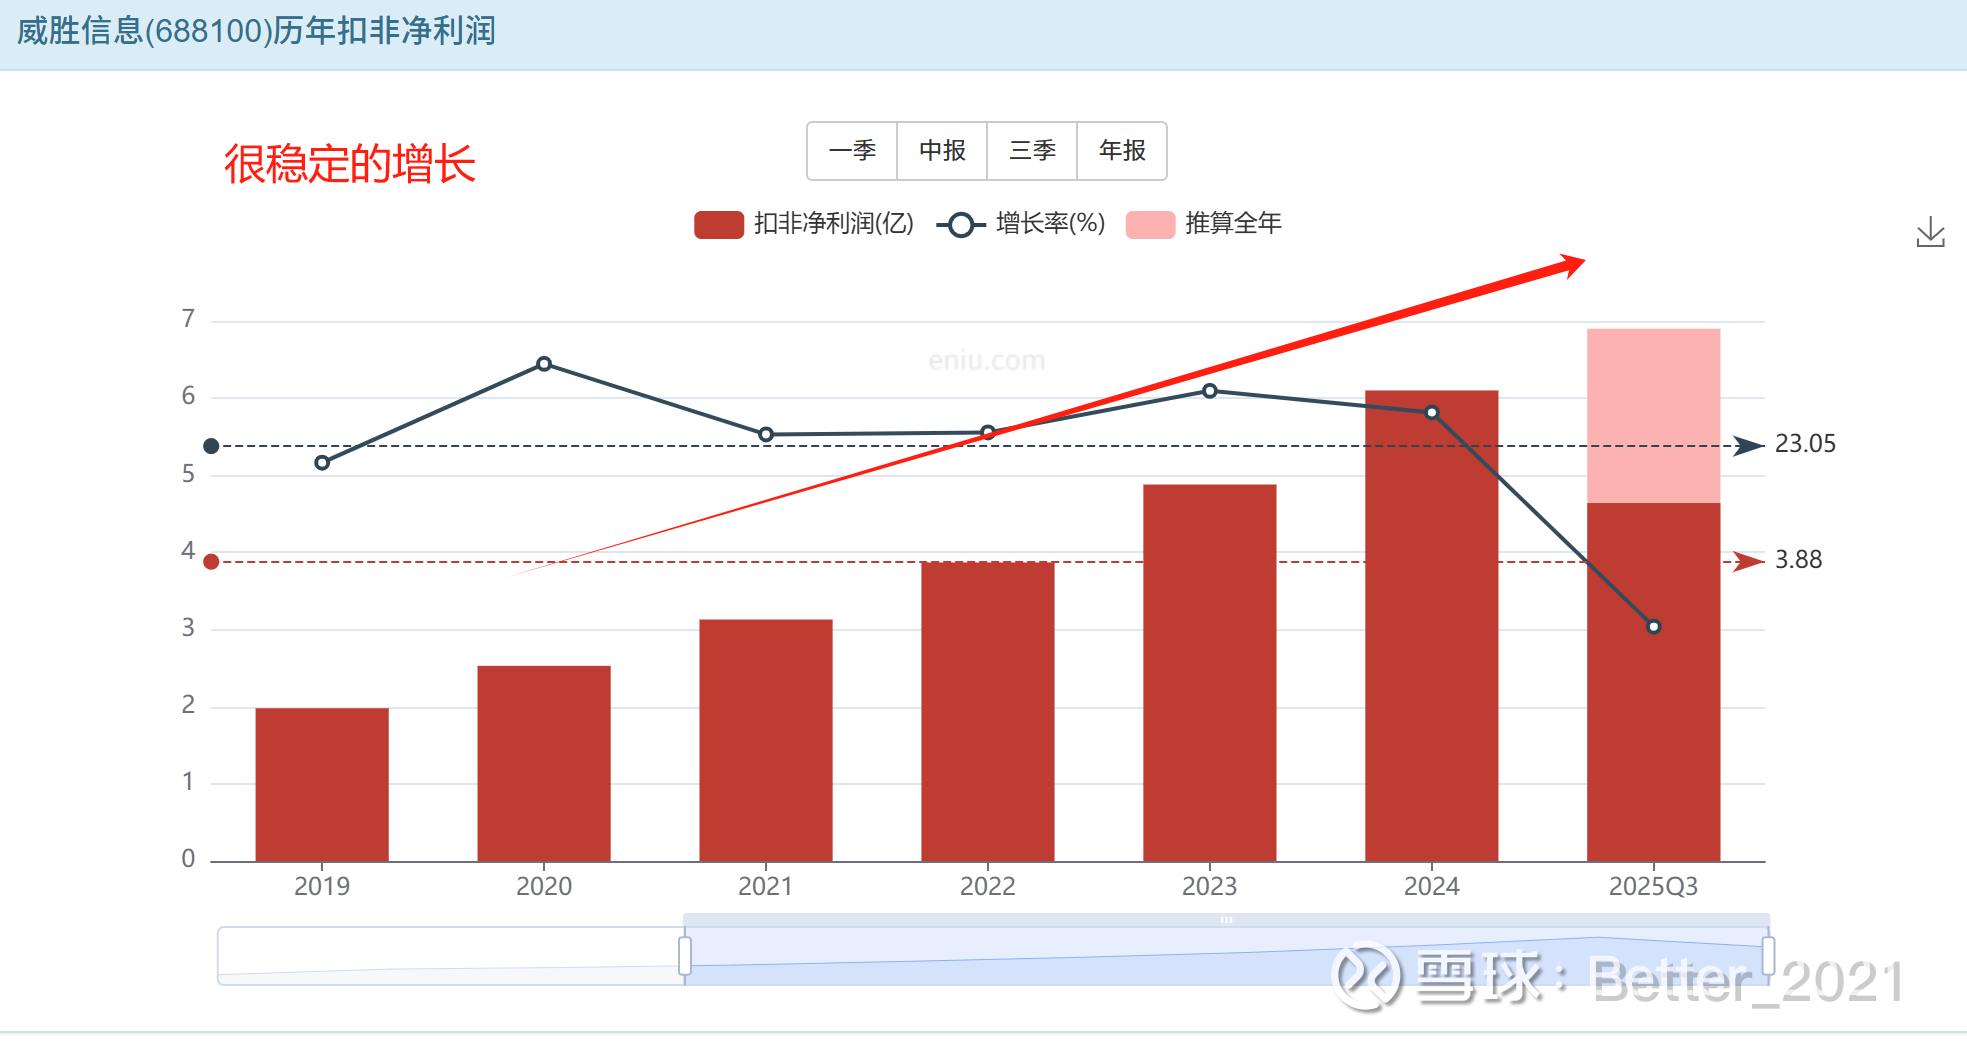Switch to the 一季 report tab
Image resolution: width=1967 pixels, height=1041 pixels.
pos(852,151)
